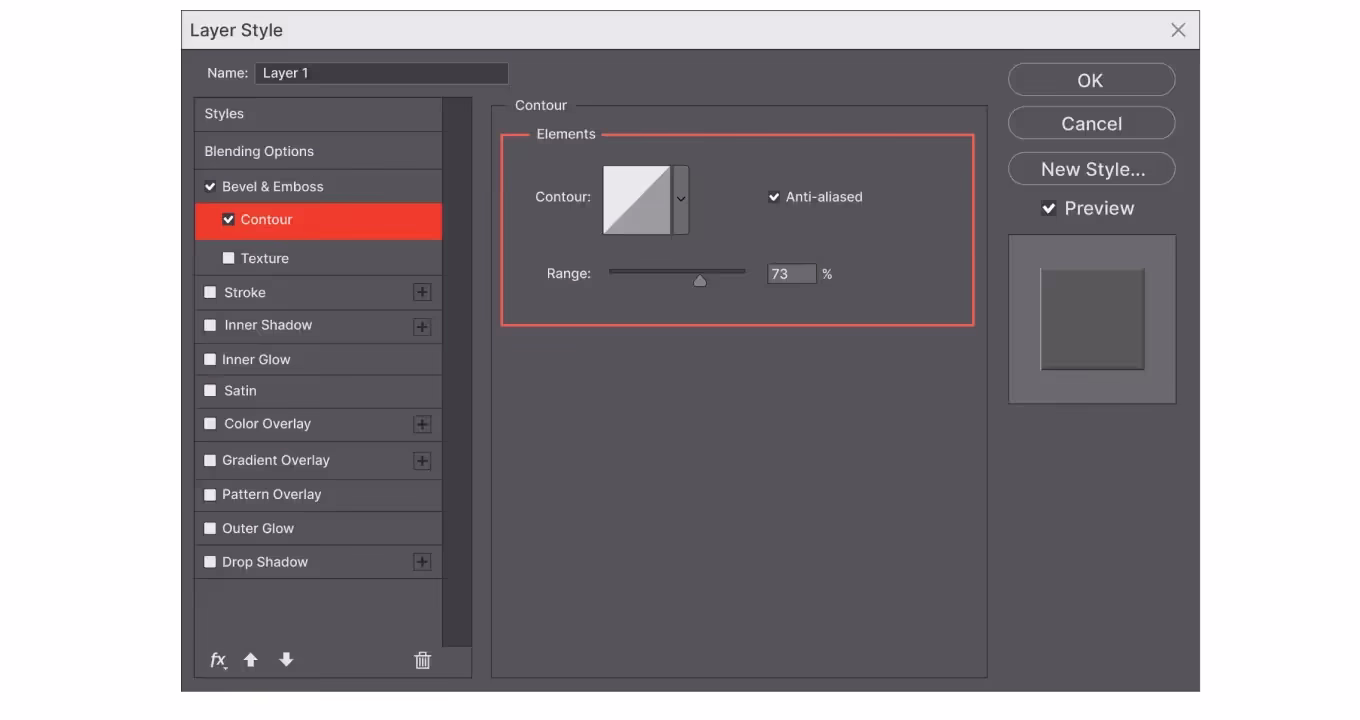Click the Range slider handle
The width and height of the screenshot is (1360, 720).
point(700,281)
